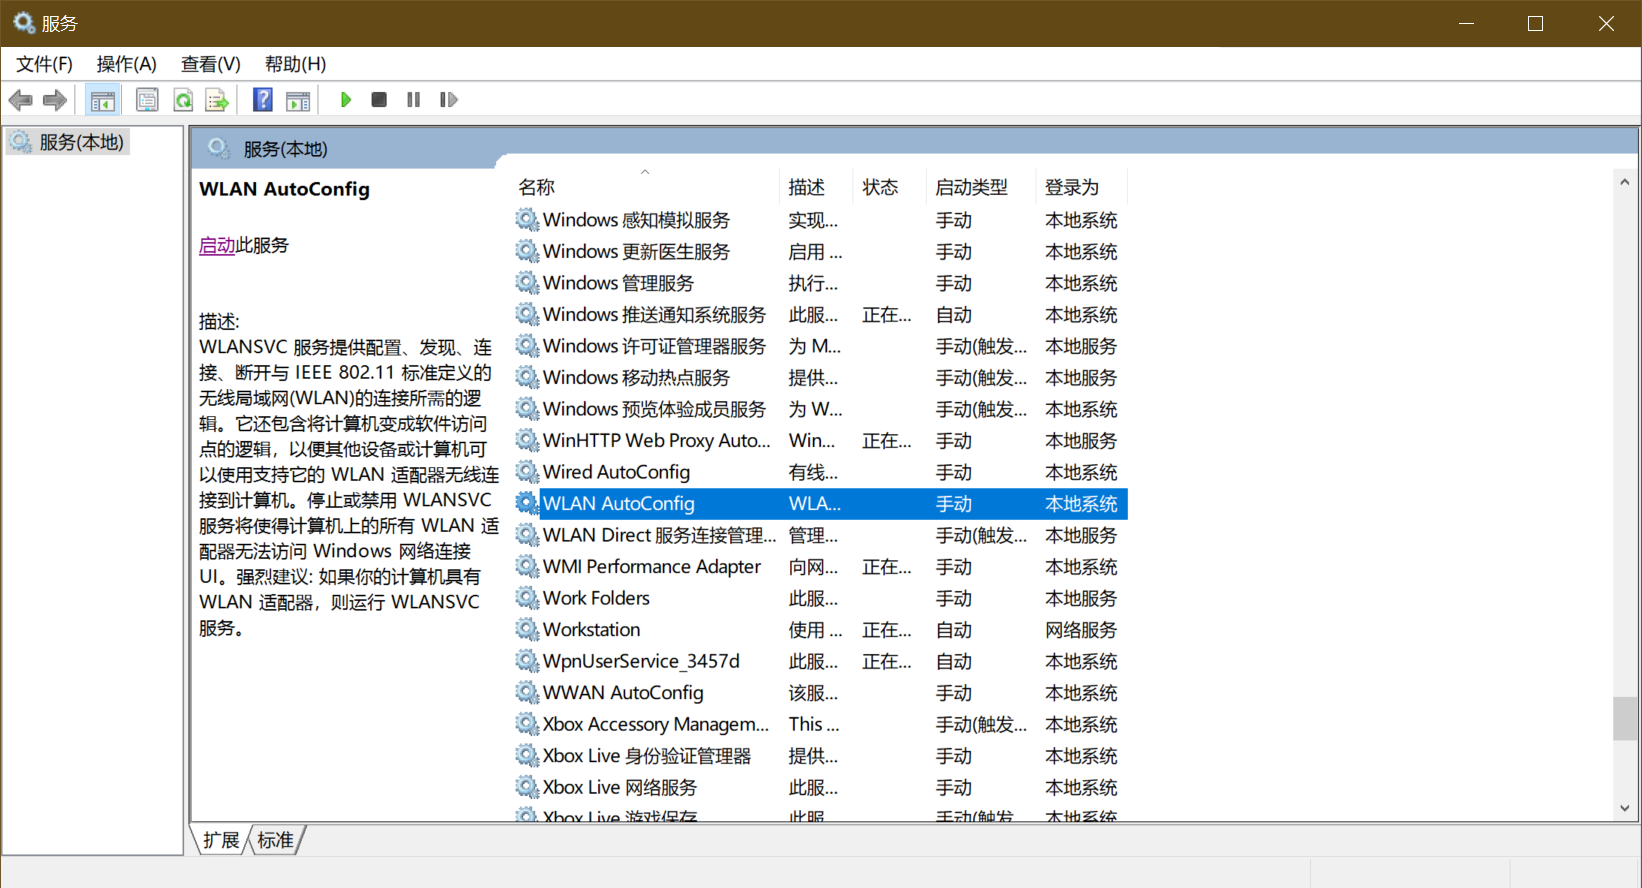Switch to the 标准 tab
Image resolution: width=1642 pixels, height=888 pixels.
[x=275, y=840]
